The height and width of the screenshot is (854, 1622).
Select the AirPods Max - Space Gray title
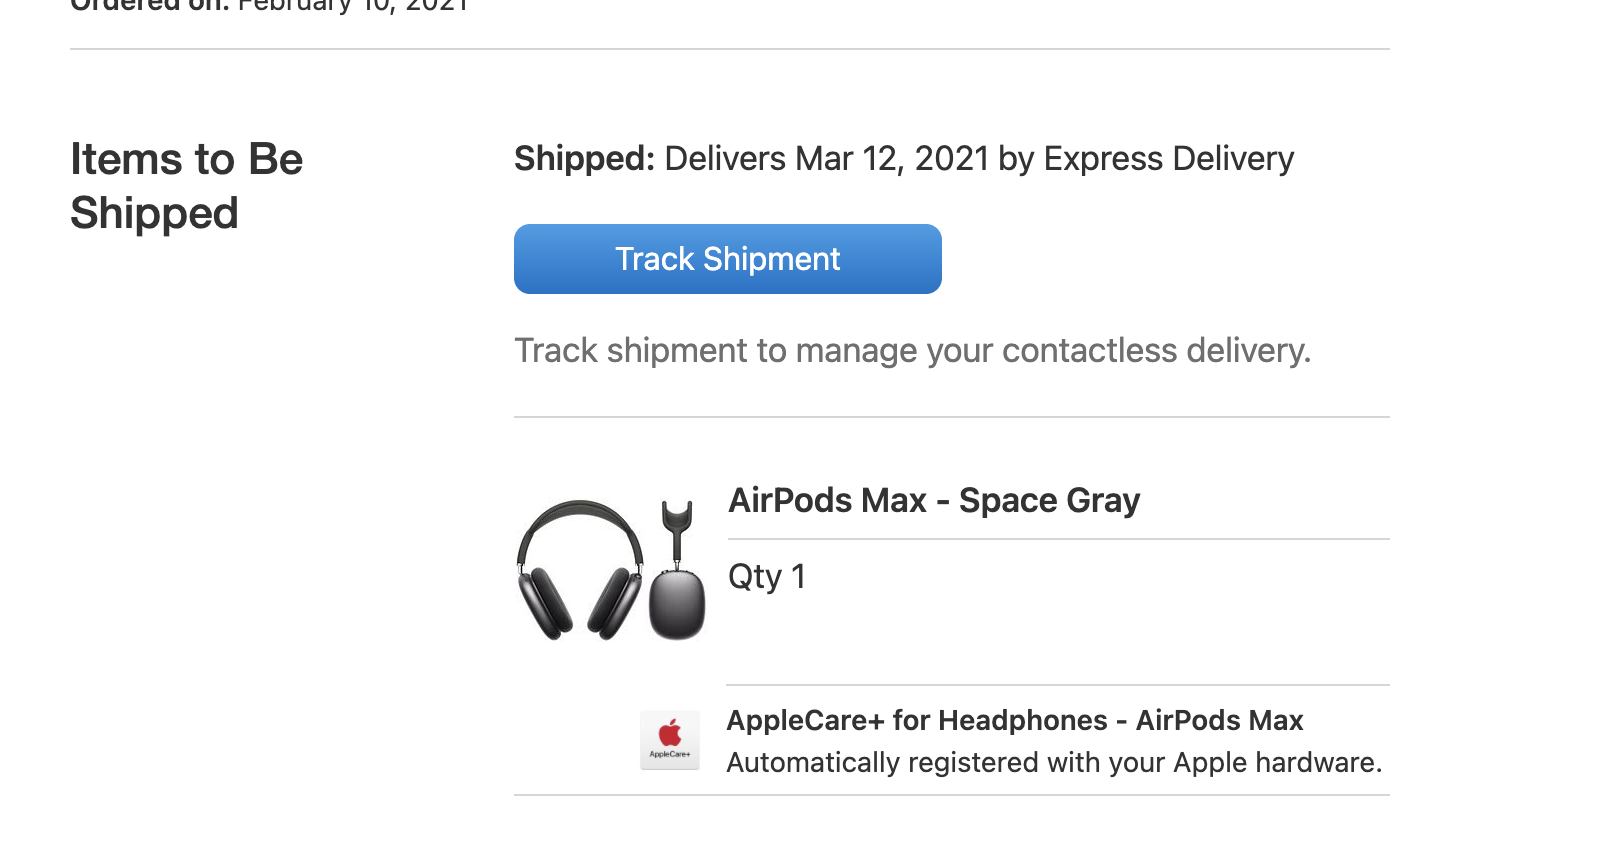(x=934, y=500)
